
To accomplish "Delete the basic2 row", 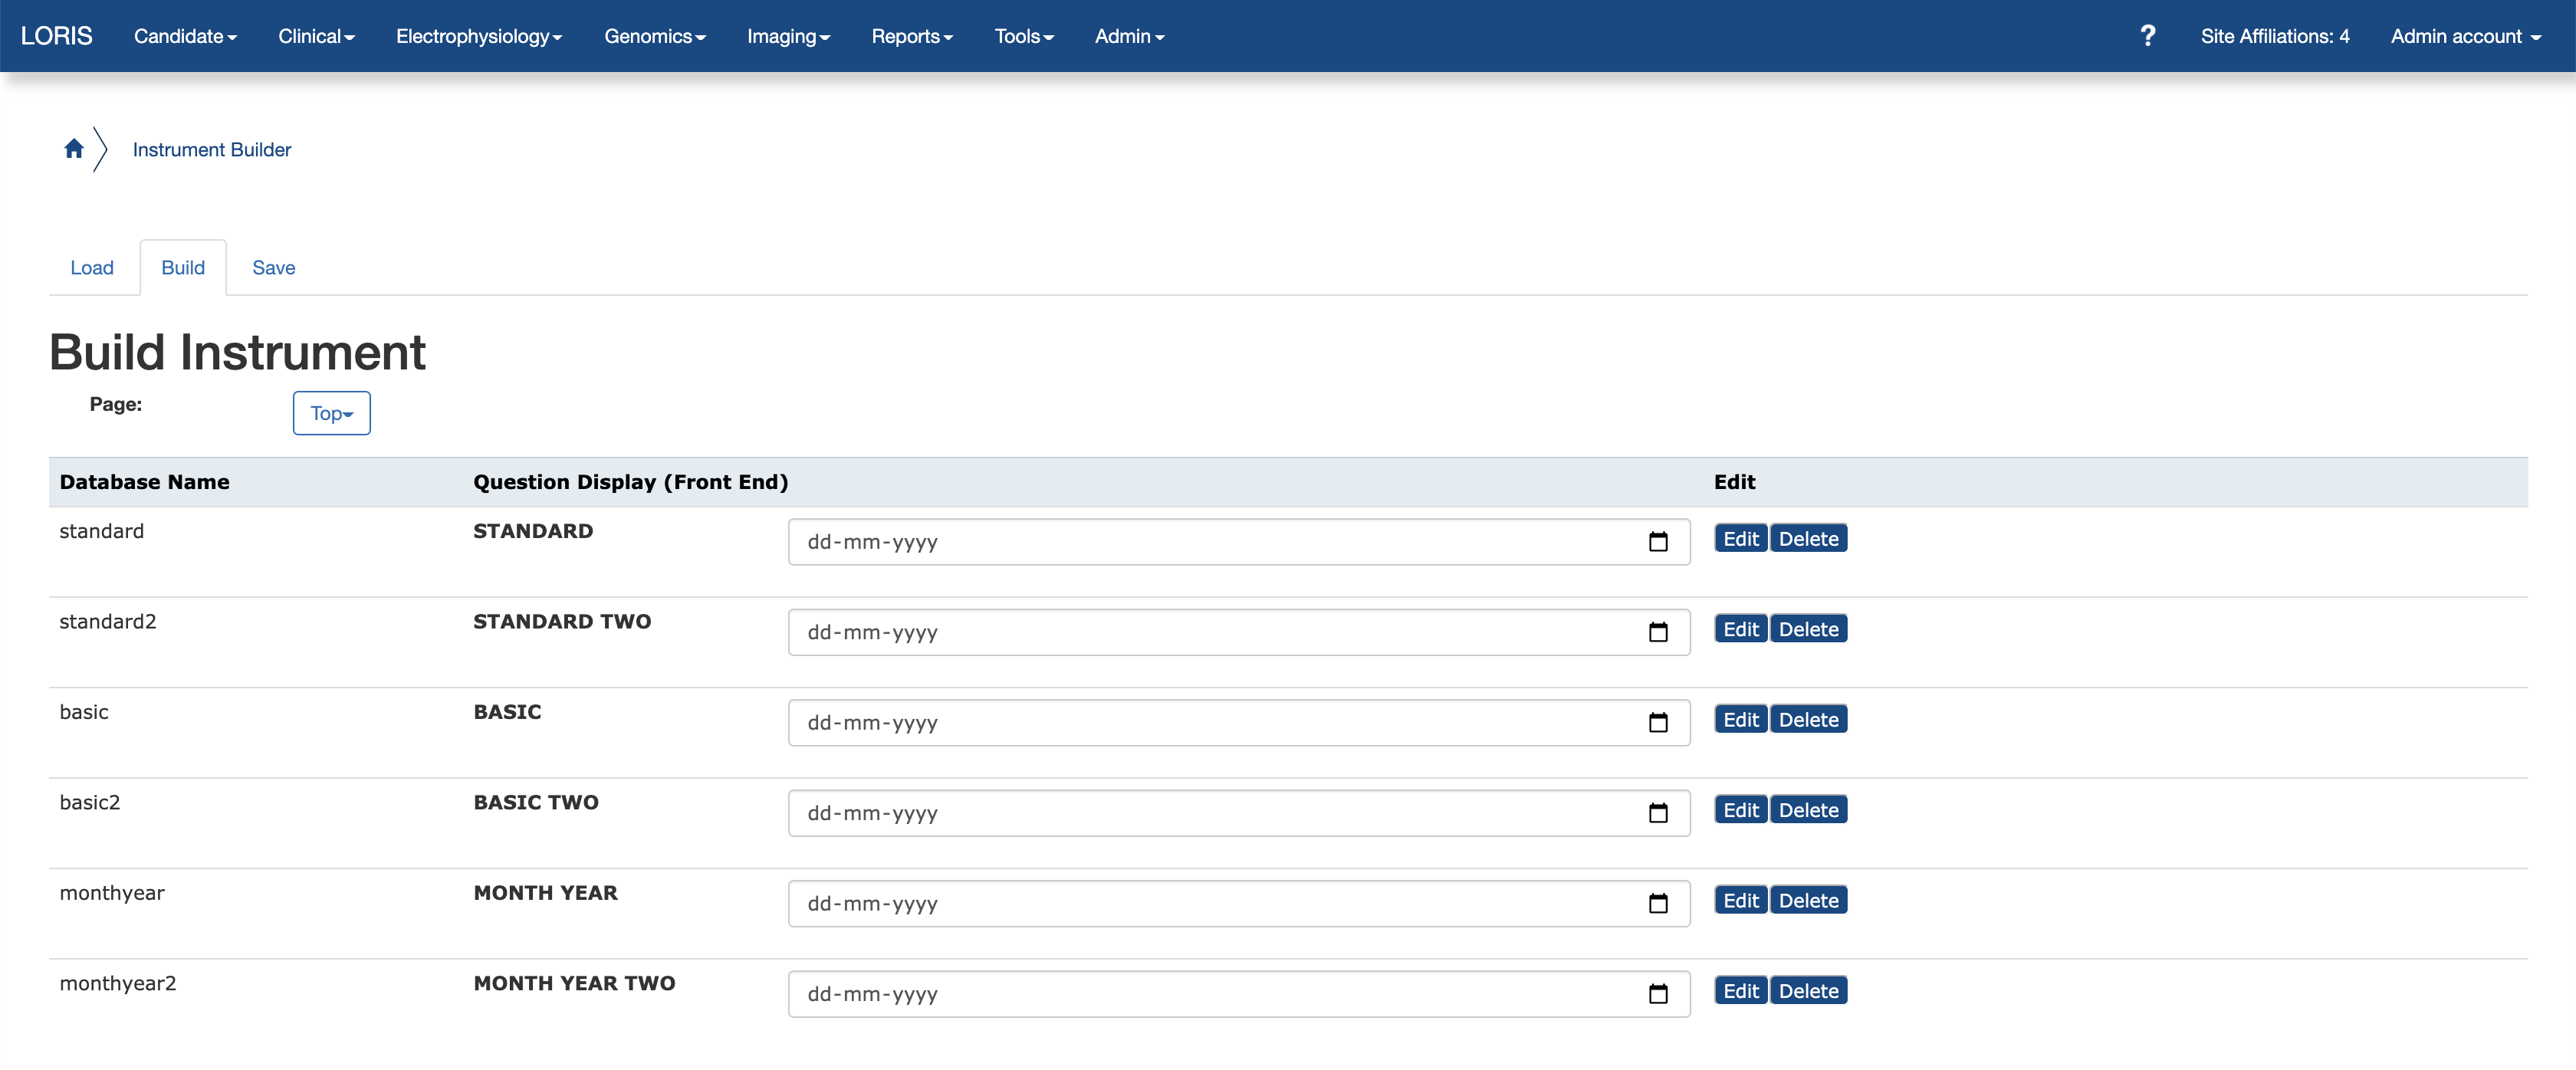I will (1809, 810).
